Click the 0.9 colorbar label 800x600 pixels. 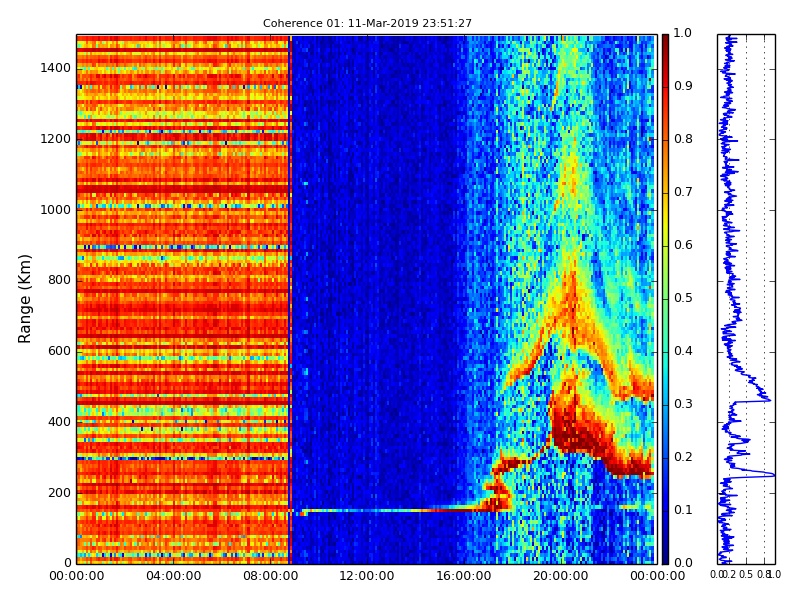coord(683,86)
